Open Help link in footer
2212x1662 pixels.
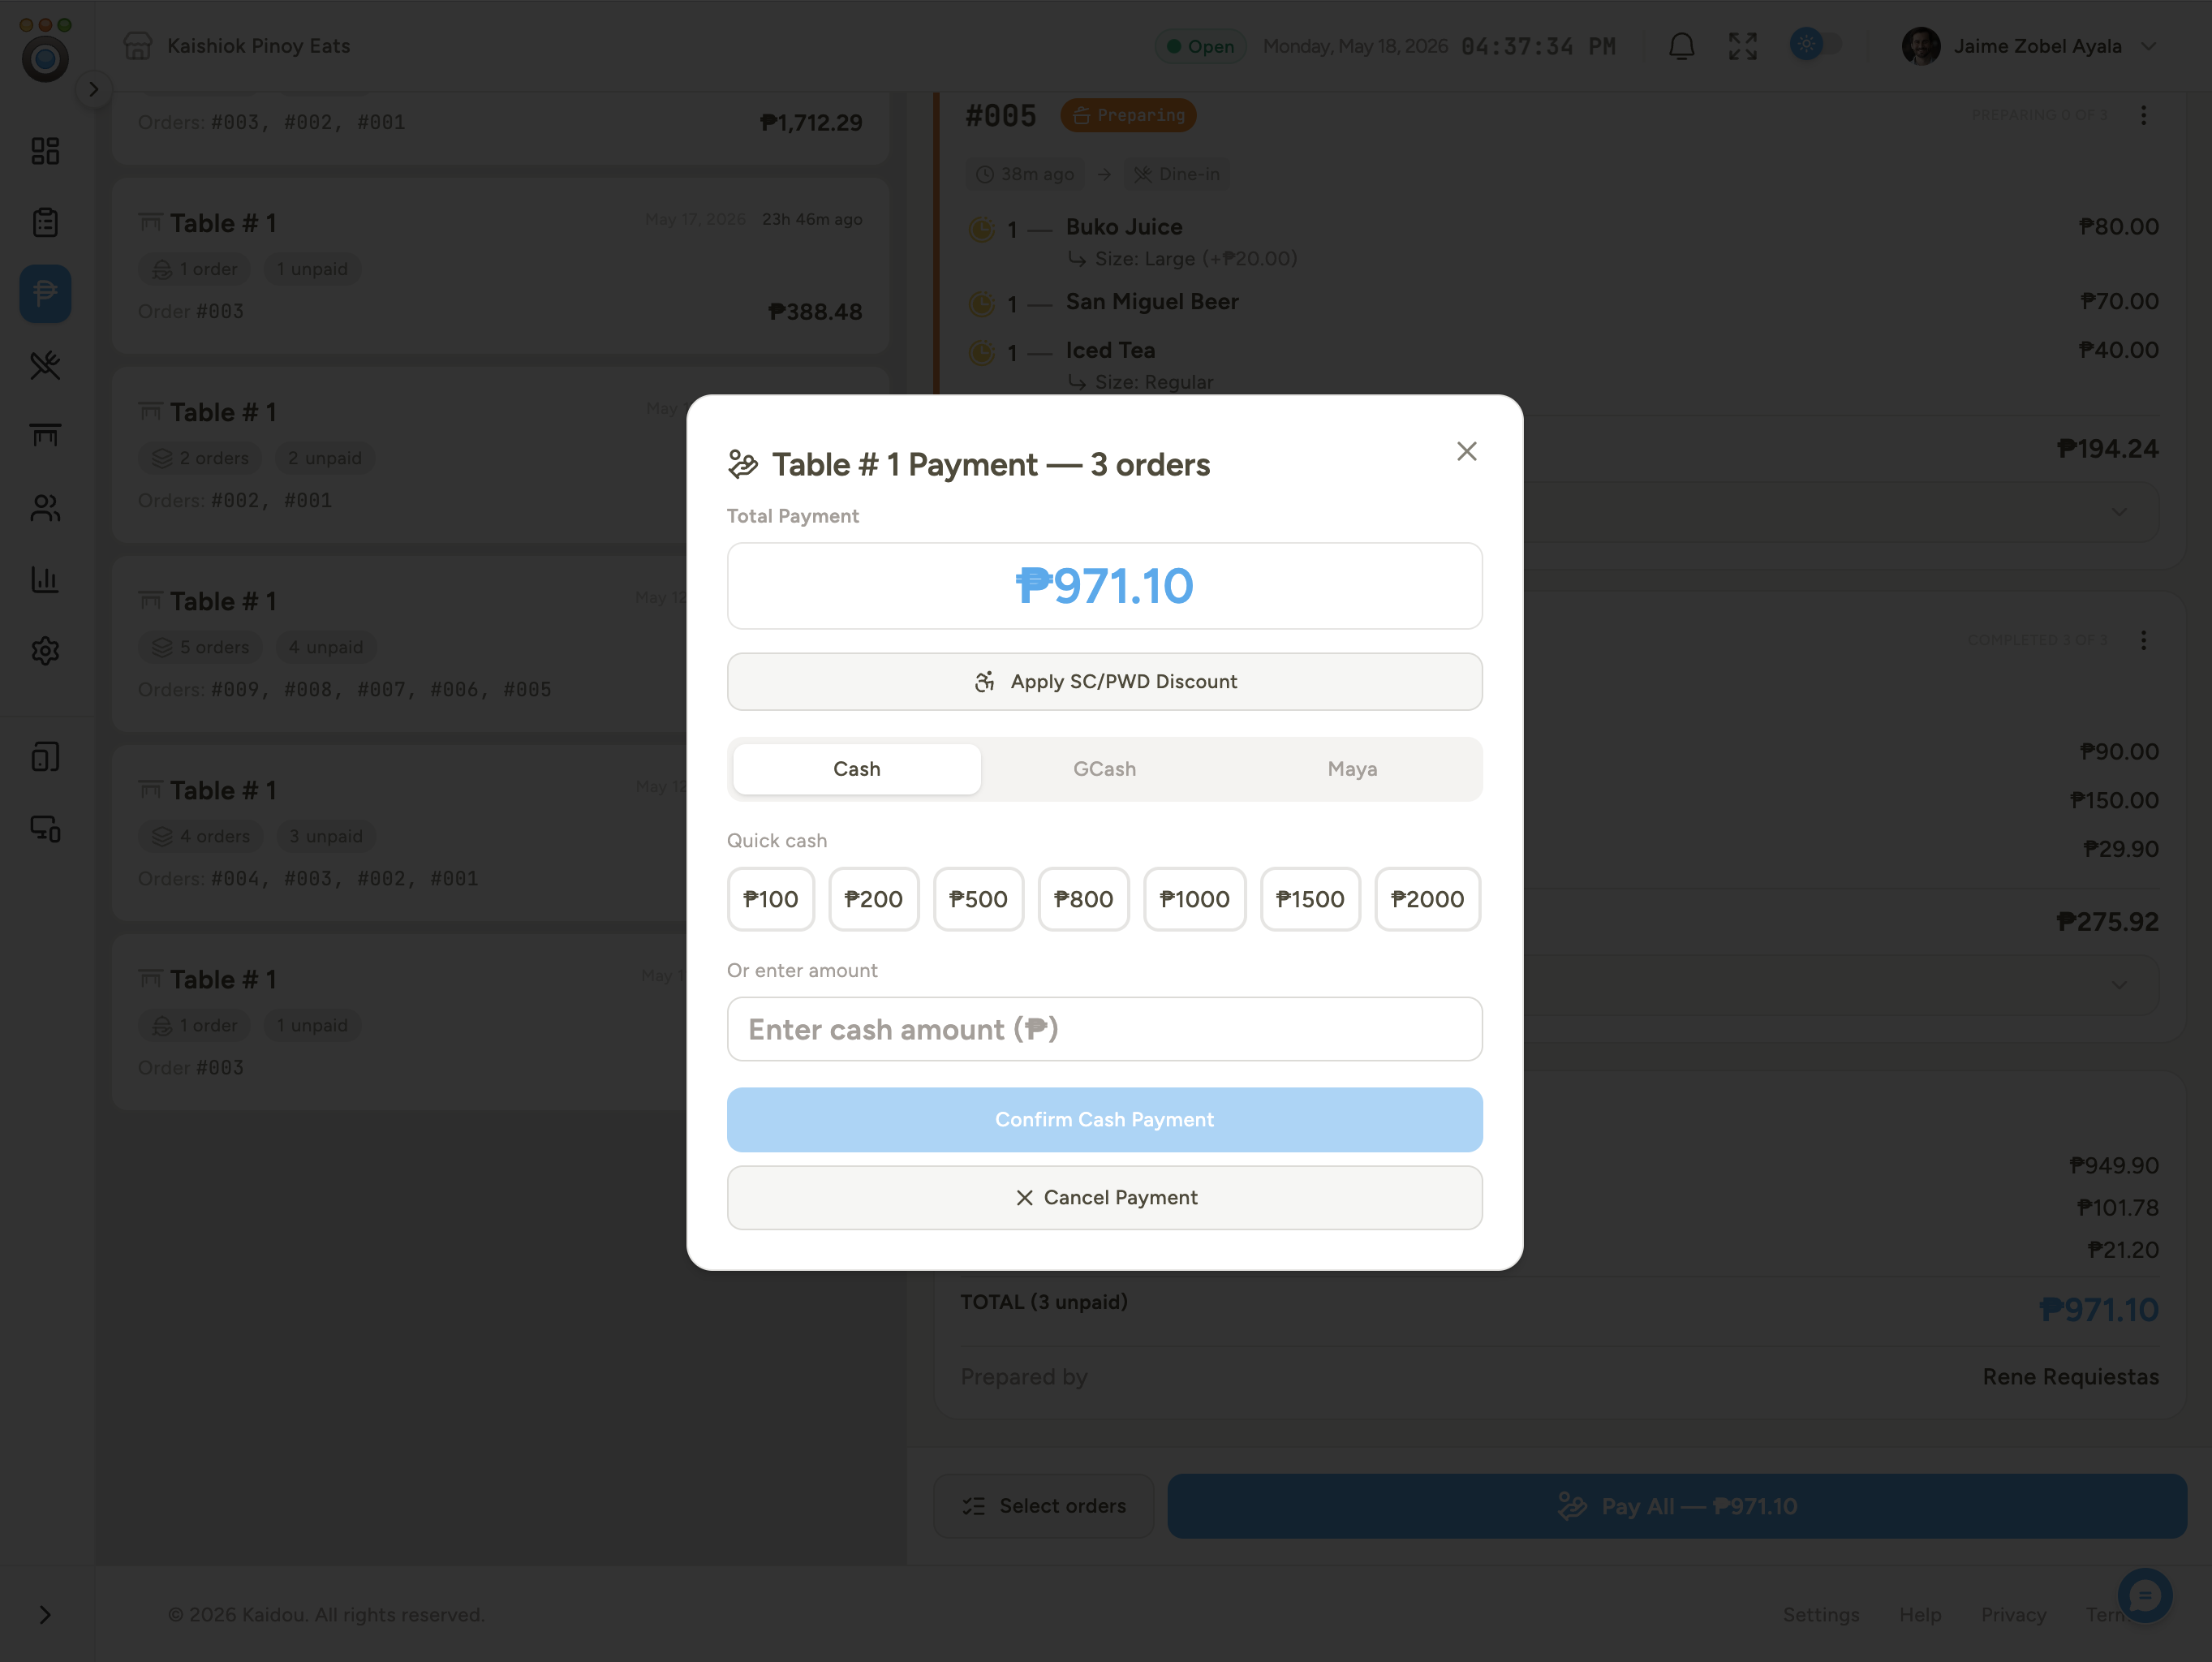coord(1919,1614)
